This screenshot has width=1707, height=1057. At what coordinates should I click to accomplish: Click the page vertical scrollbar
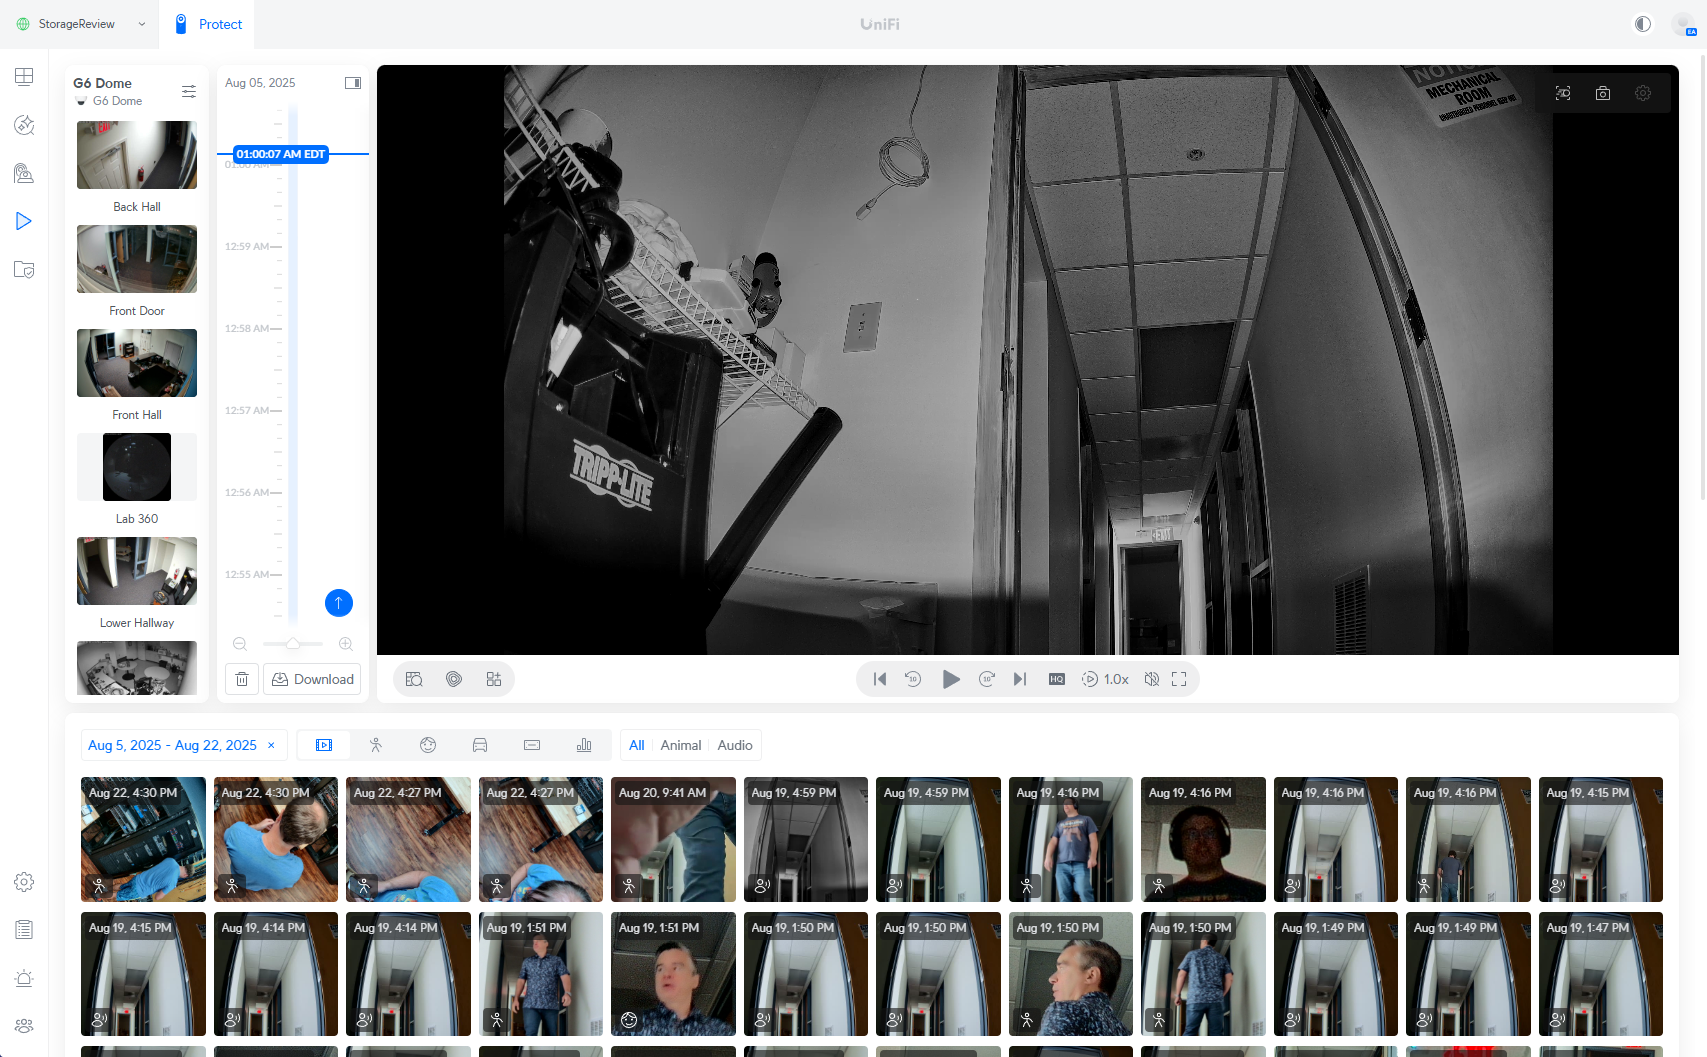tap(1702, 280)
